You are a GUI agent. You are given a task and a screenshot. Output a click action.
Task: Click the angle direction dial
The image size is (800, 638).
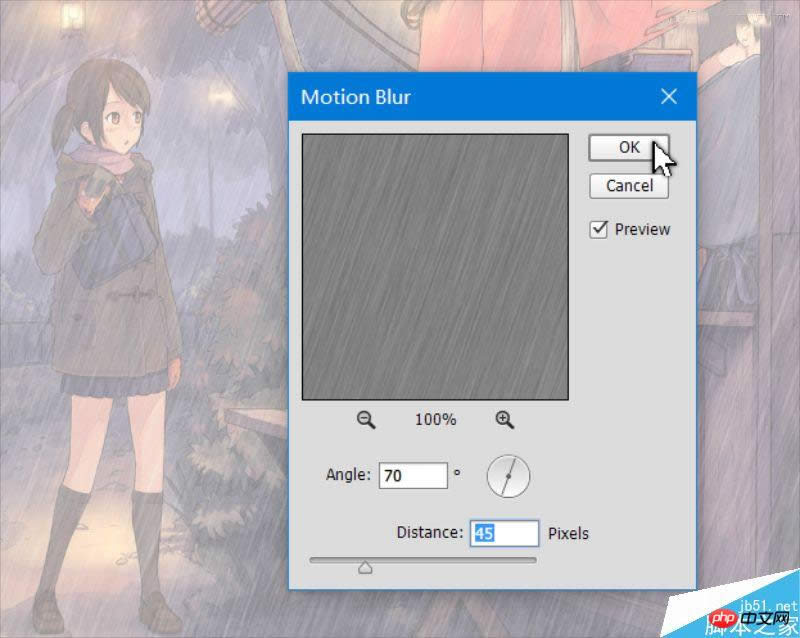507,477
